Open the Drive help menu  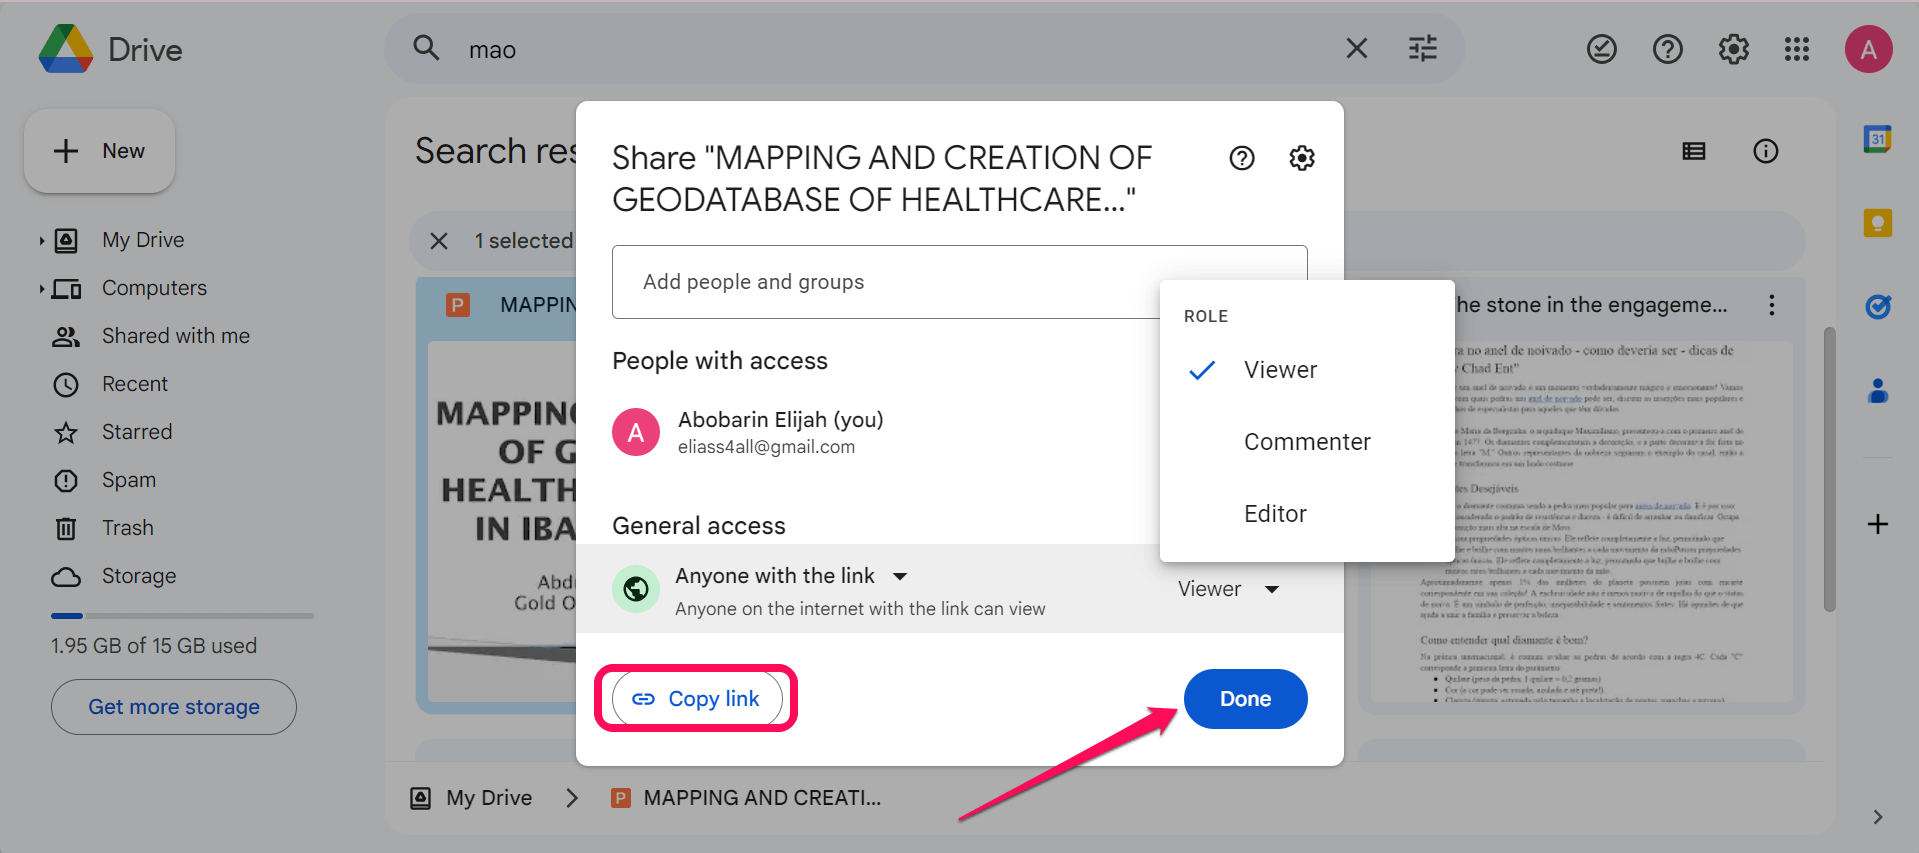click(x=1668, y=49)
